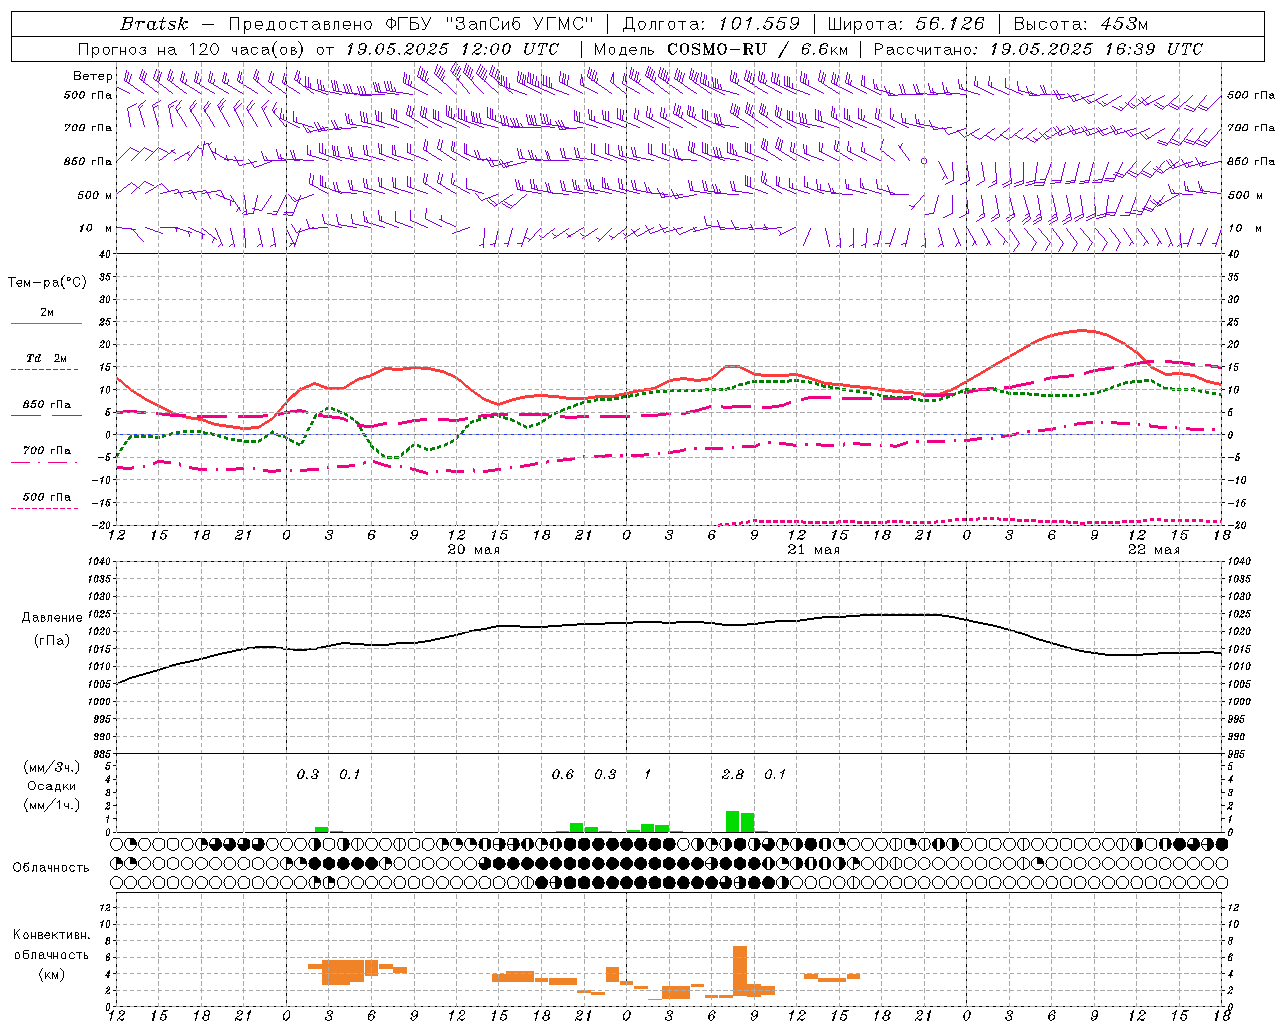This screenshot has width=1280, height=1024.
Task: Select the date label 21 мая
Action: (813, 549)
